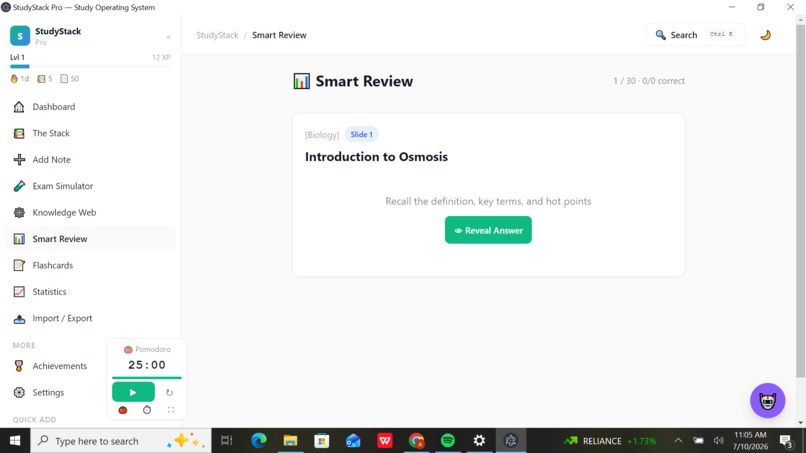Open the WPS Office taskbar icon
Viewport: 806px width, 453px height.
pos(384,441)
